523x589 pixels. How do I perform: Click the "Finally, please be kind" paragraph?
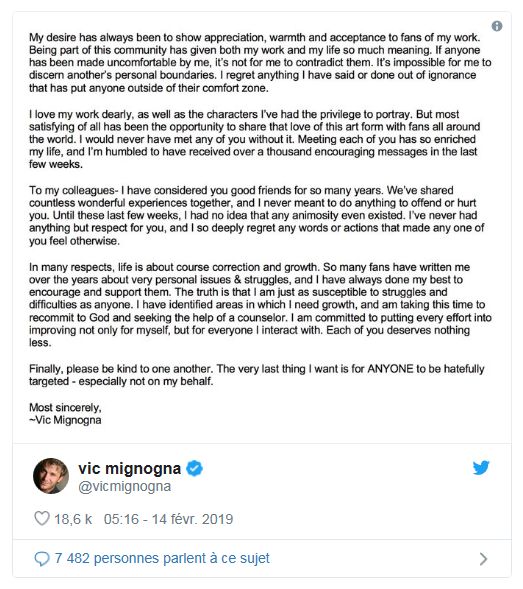tap(257, 375)
